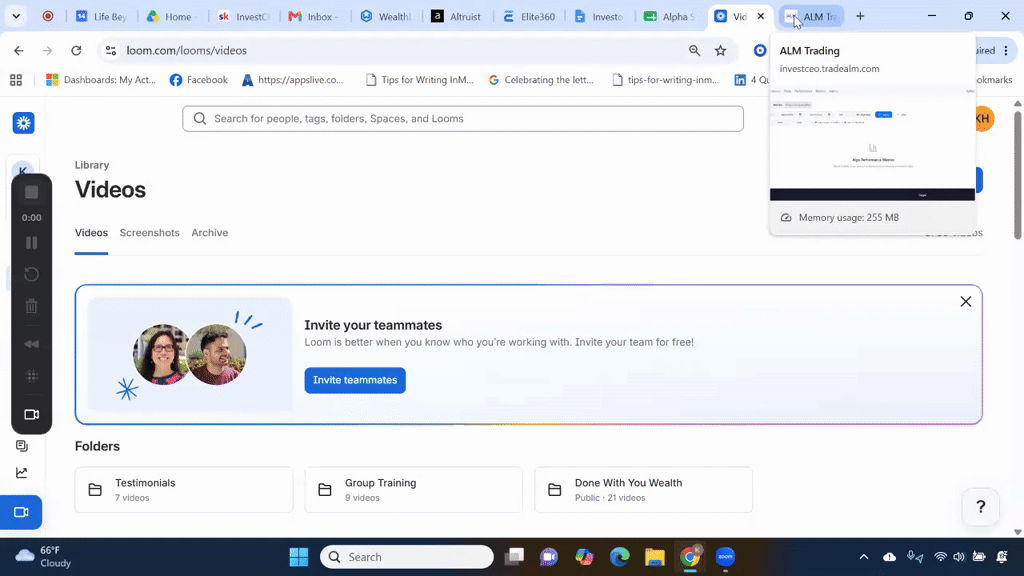Click the Invite teammates button
Image resolution: width=1024 pixels, height=576 pixels.
(355, 380)
